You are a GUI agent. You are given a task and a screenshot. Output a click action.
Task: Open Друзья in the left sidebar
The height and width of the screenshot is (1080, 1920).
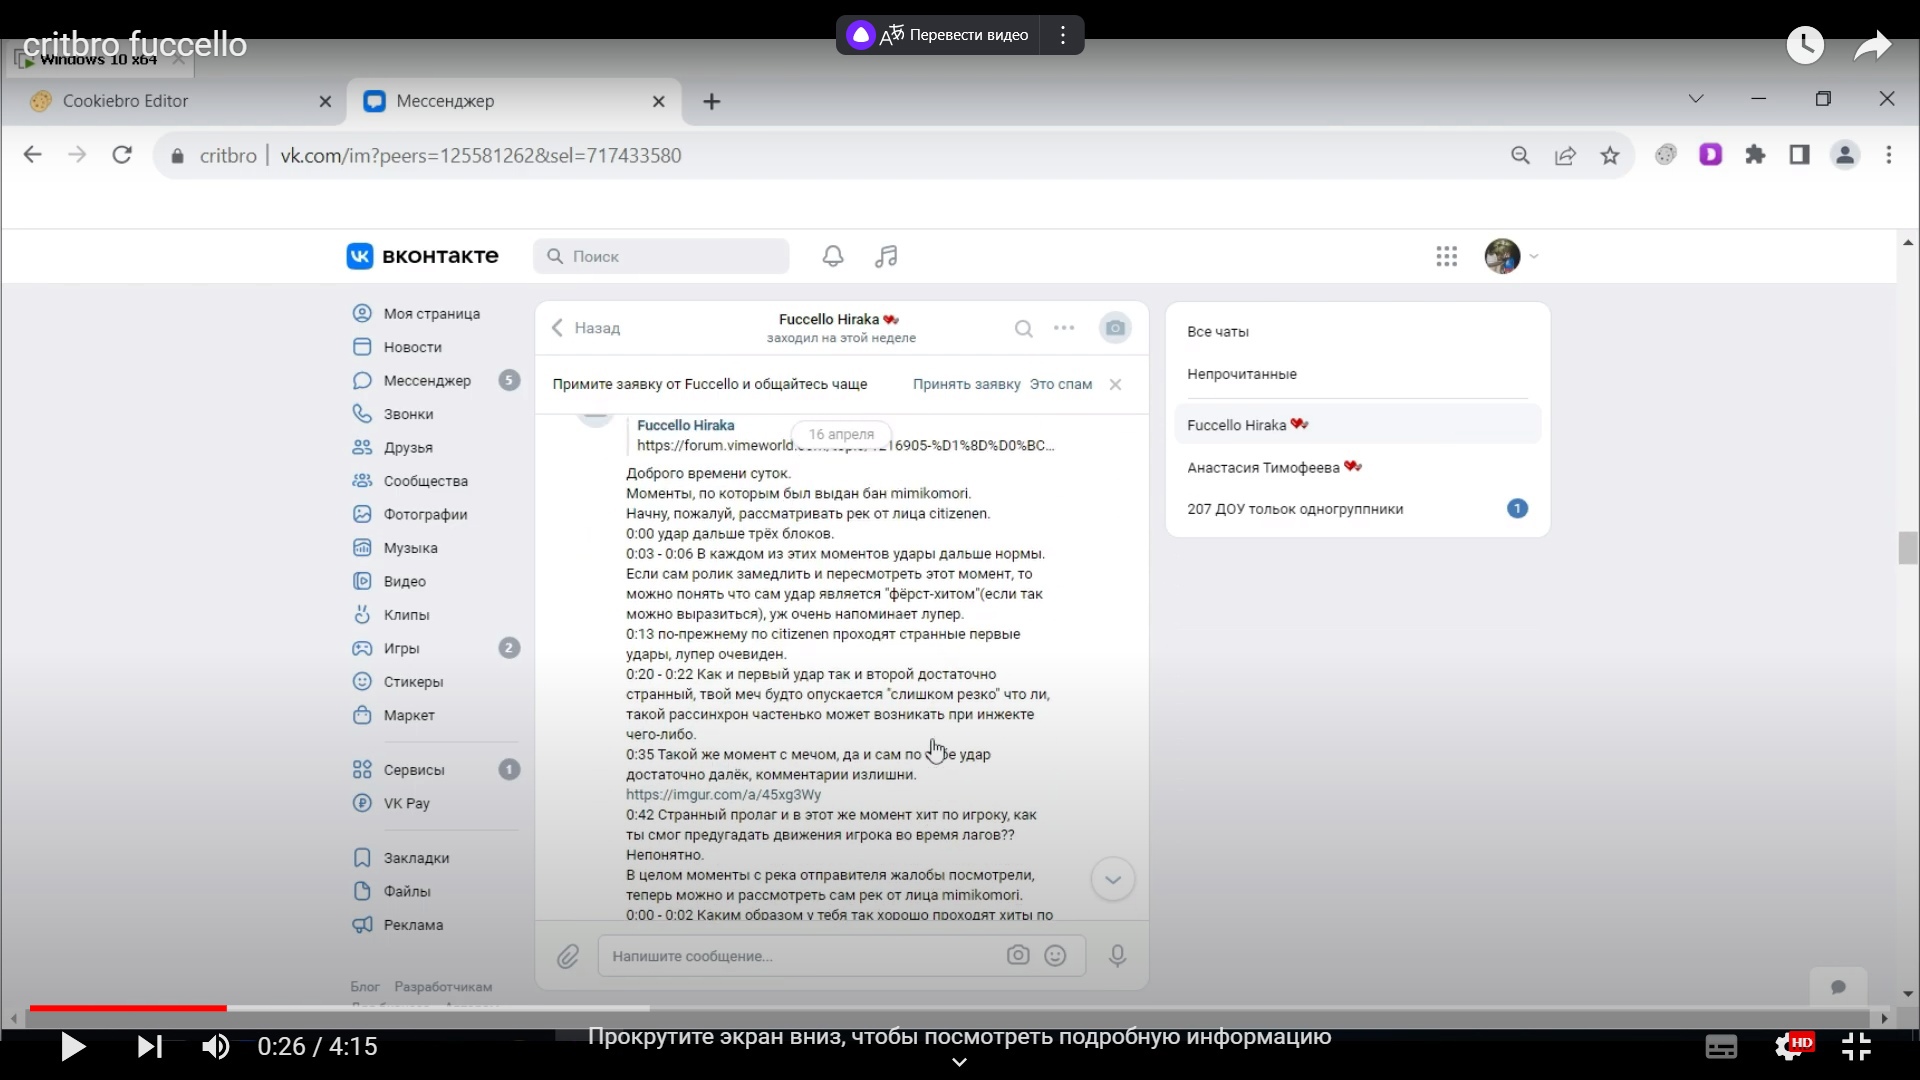[x=408, y=448]
